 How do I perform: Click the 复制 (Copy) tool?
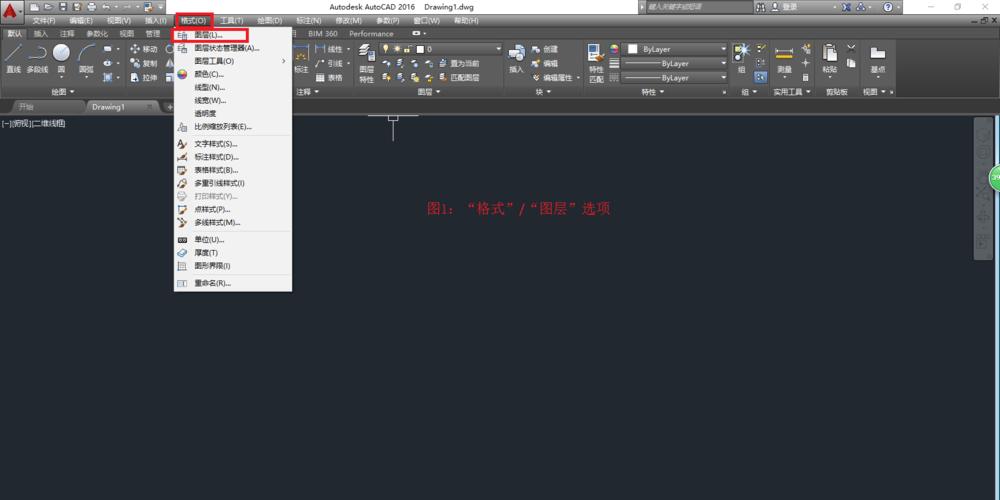[143, 63]
